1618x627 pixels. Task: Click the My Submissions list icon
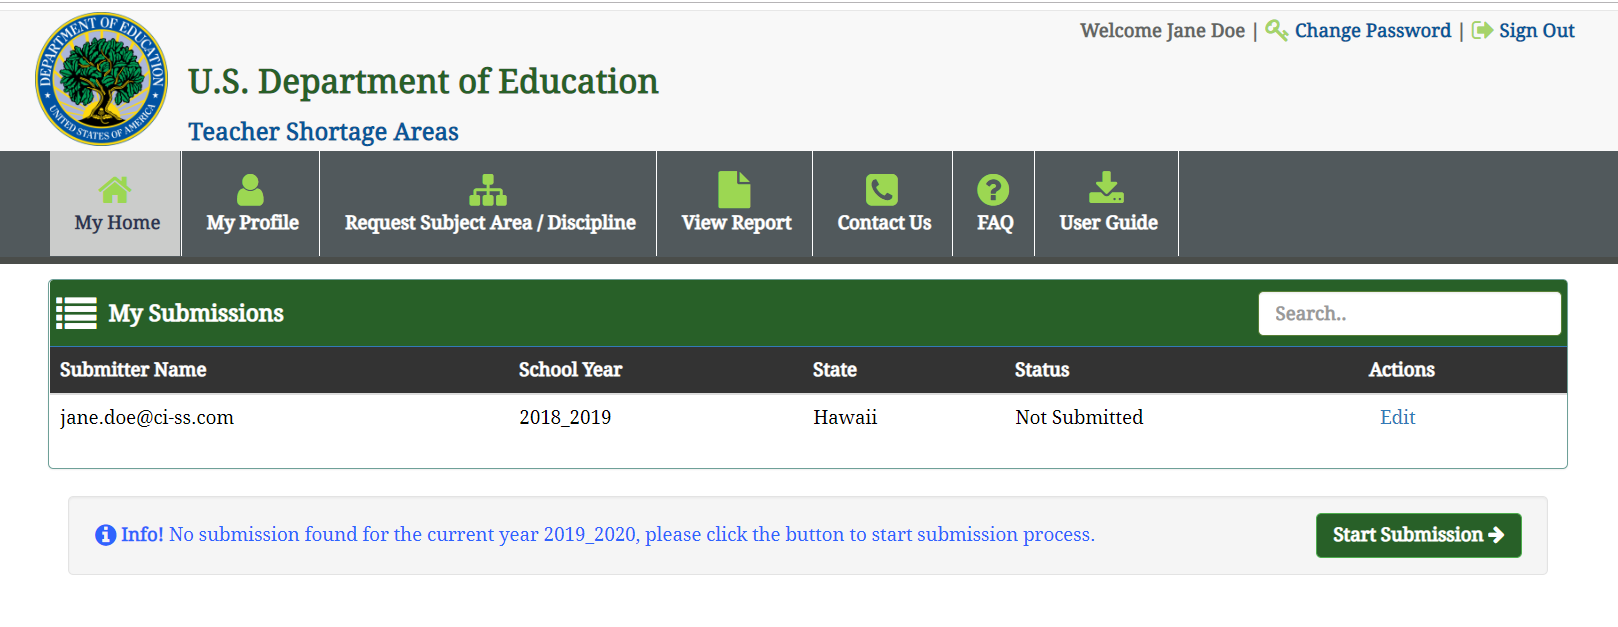pos(76,313)
